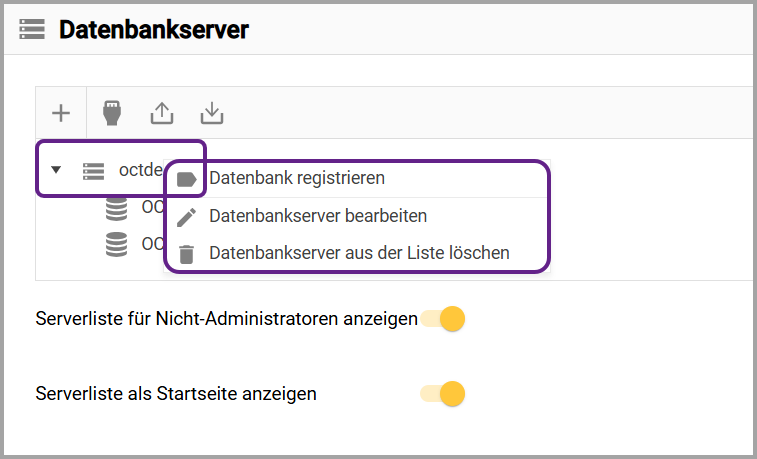The height and width of the screenshot is (459, 757).
Task: Click the first database cylinder icon
Action: [117, 209]
